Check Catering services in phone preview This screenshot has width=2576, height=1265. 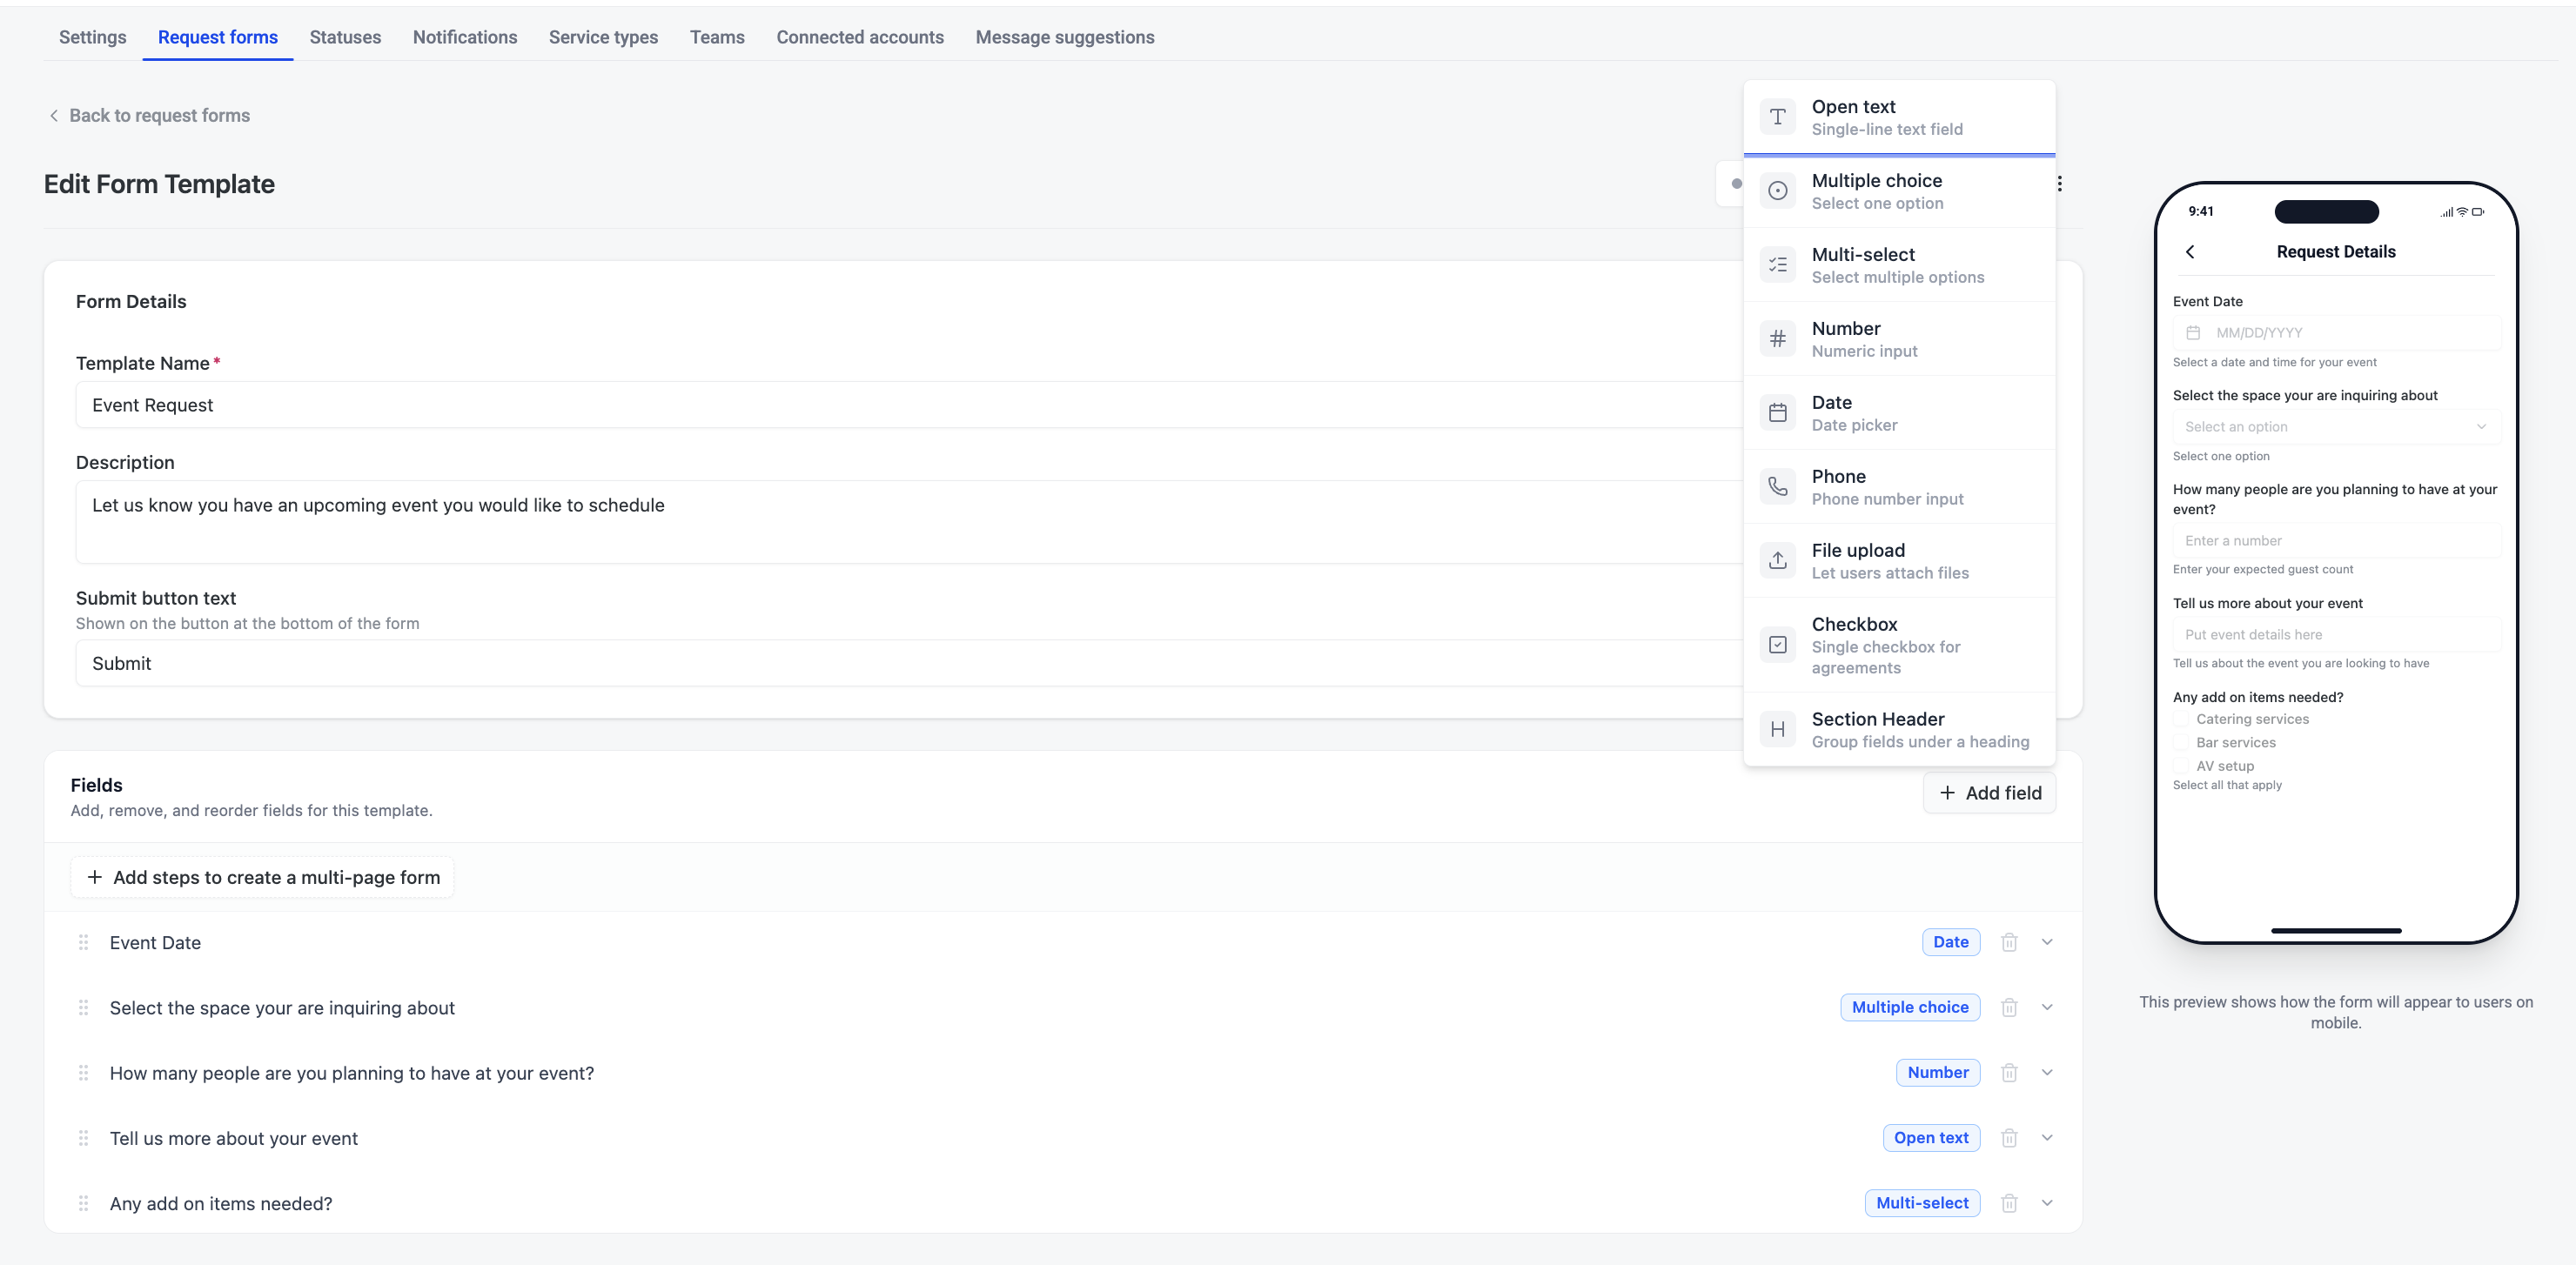pyautogui.click(x=2181, y=719)
